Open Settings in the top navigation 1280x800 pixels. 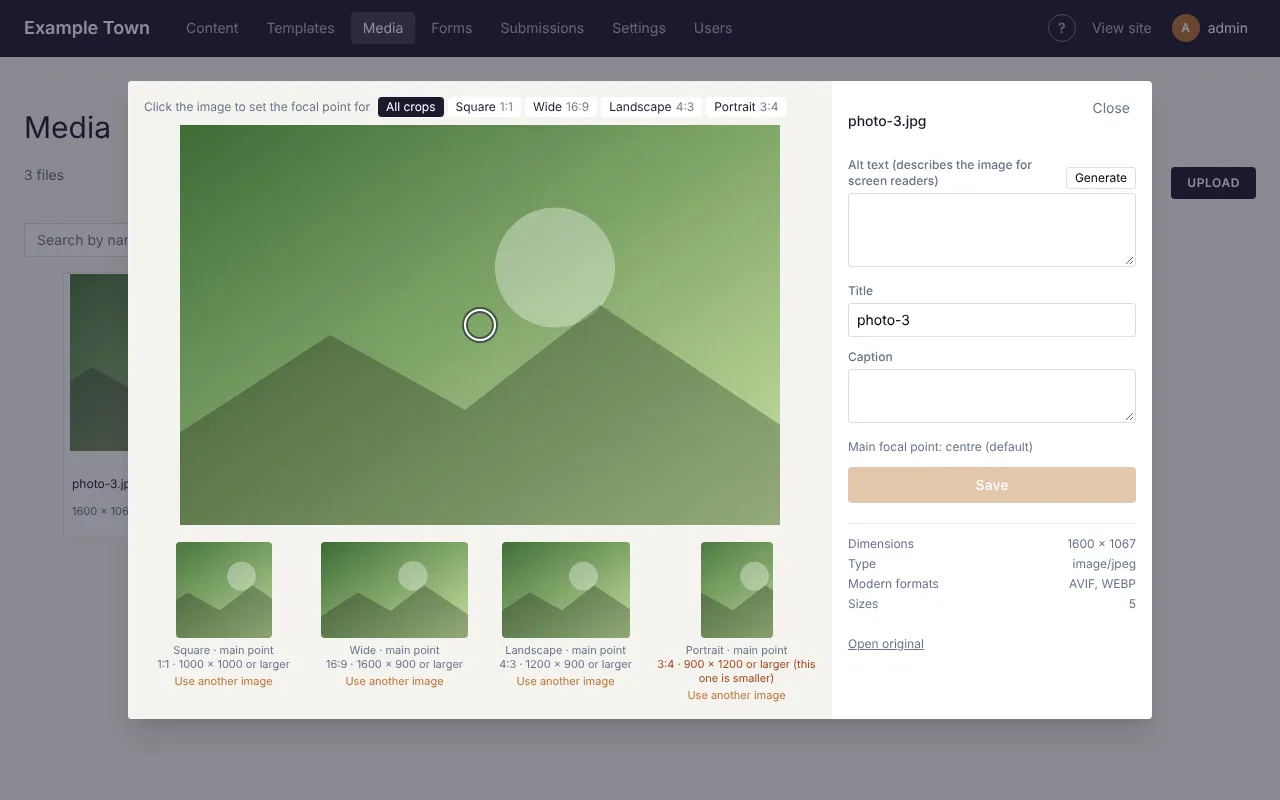(639, 28)
